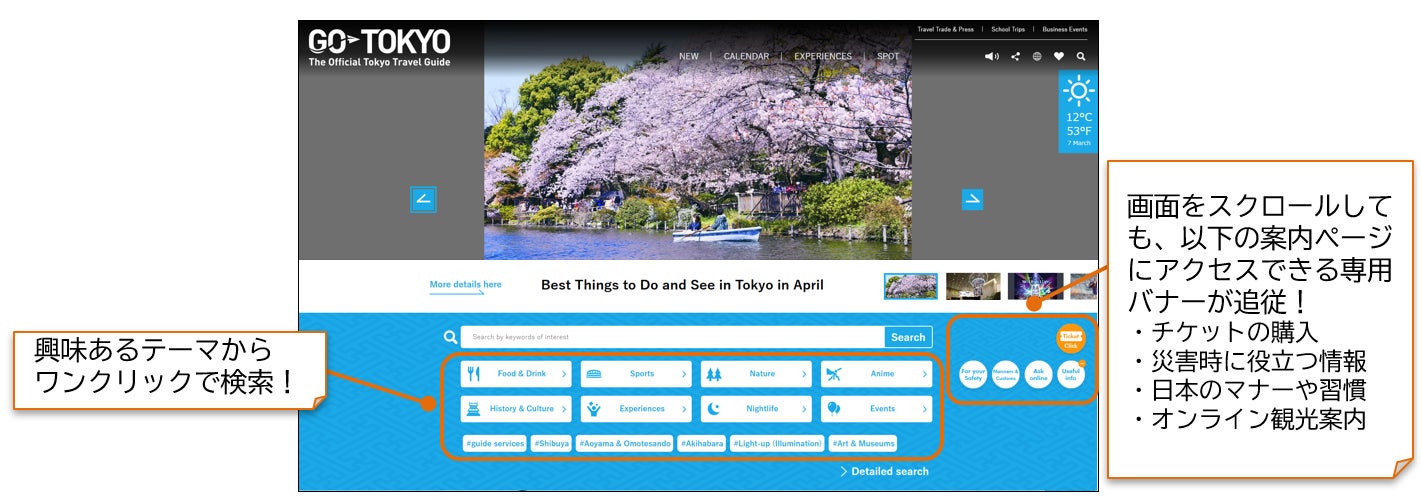The image size is (1422, 503).
Task: Turn on the audio speaker icon
Action: coord(991,57)
